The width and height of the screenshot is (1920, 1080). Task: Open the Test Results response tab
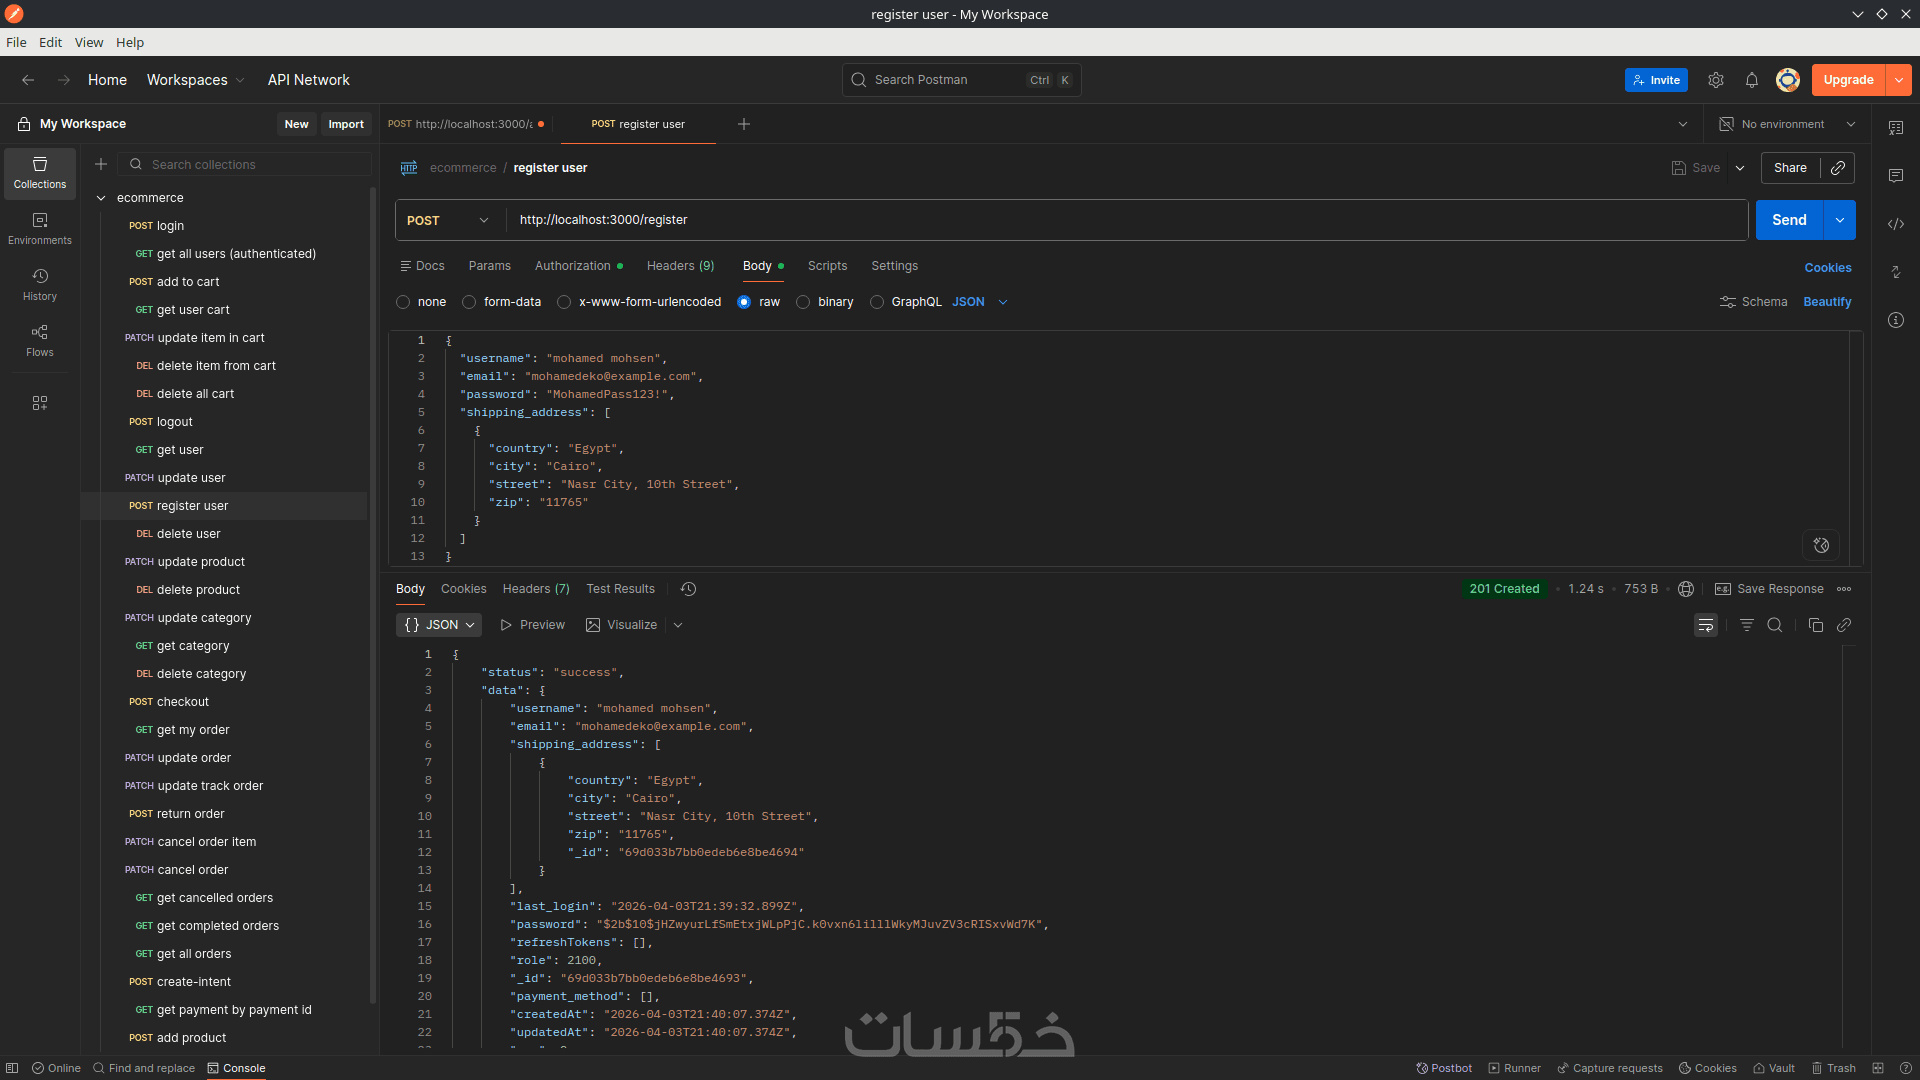click(620, 589)
